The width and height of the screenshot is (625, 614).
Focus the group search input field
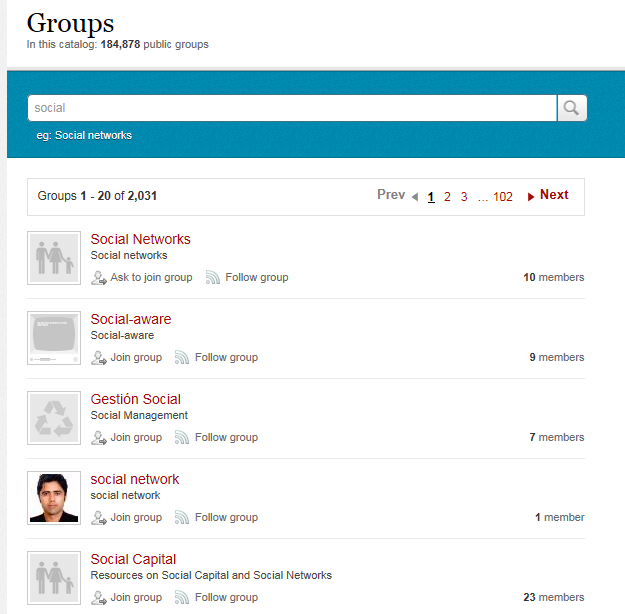292,108
